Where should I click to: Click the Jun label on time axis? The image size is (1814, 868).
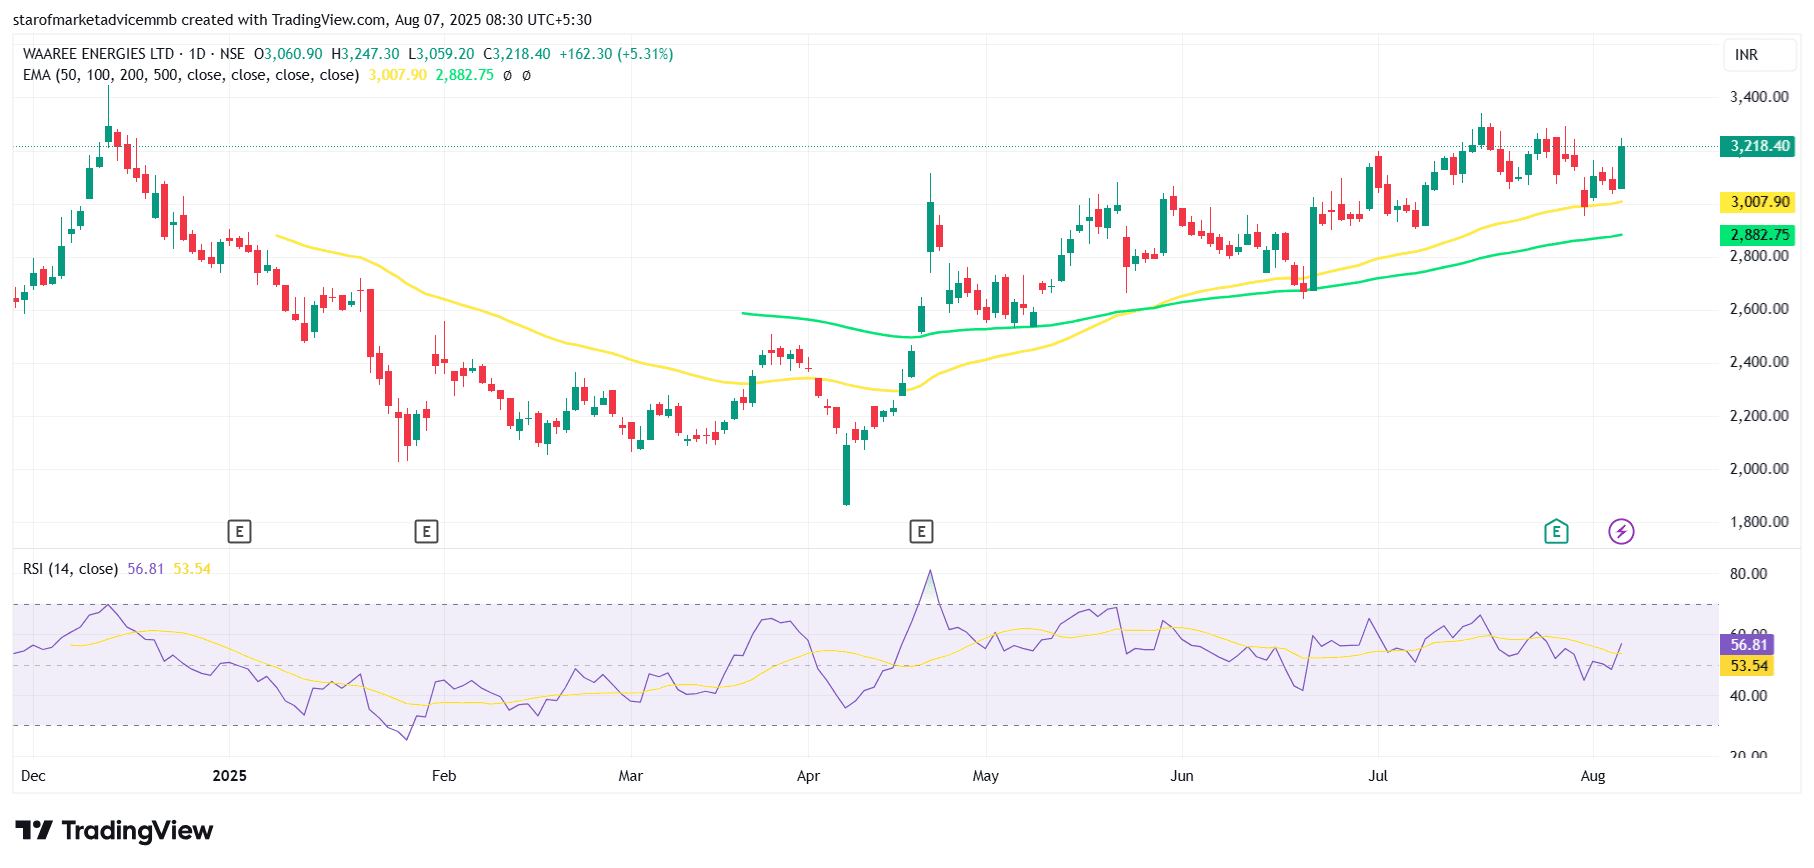coord(1182,776)
